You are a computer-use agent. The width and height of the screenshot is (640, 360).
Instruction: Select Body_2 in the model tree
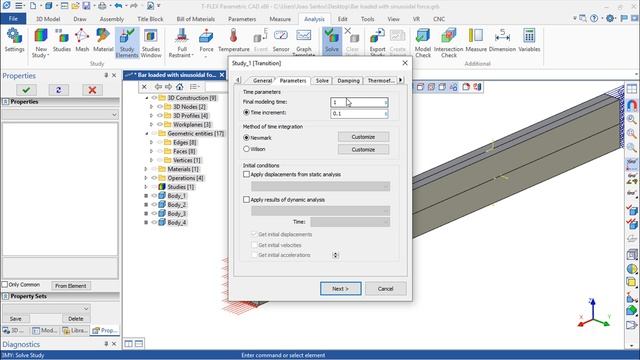(177, 205)
